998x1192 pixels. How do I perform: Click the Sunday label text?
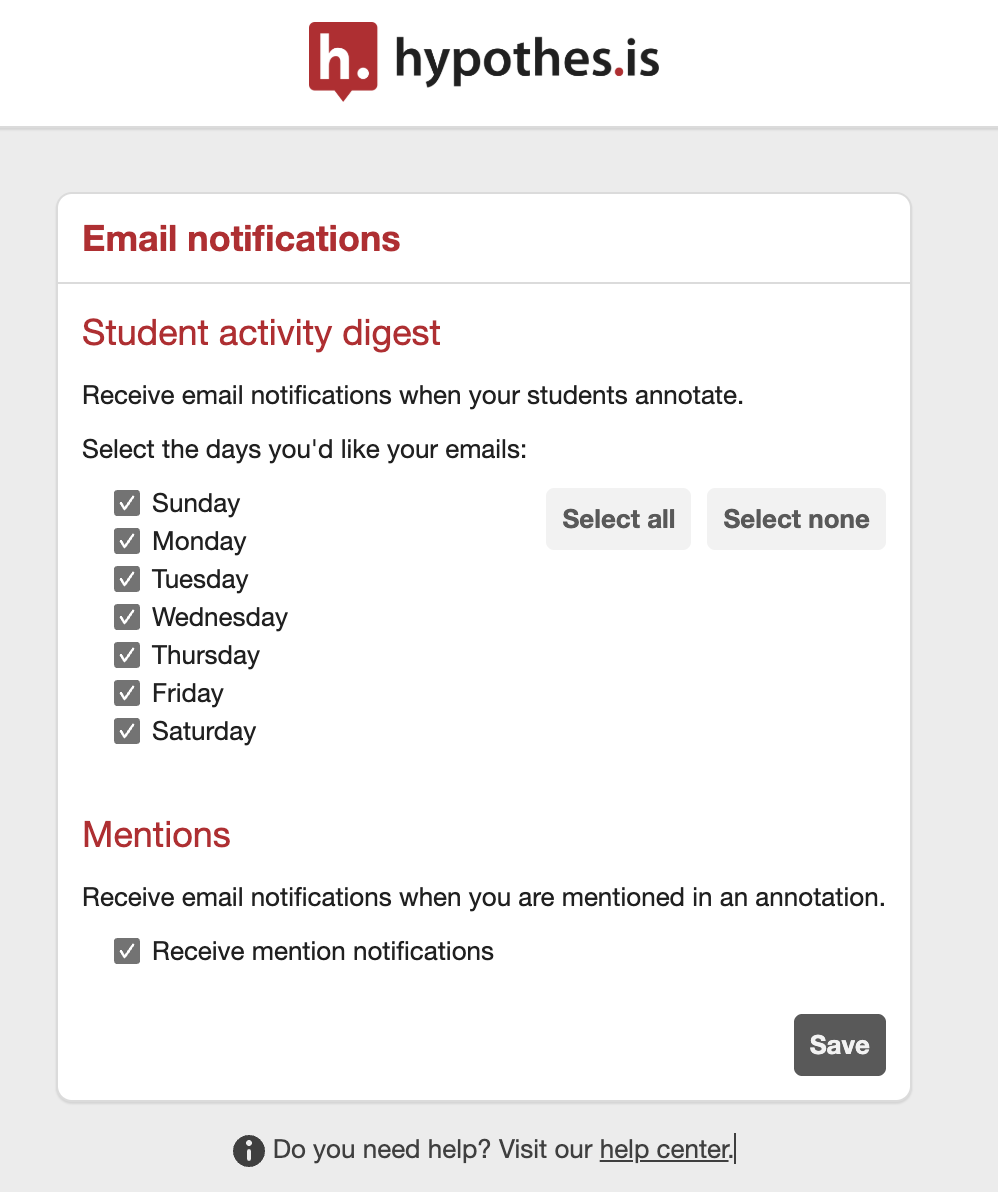pyautogui.click(x=196, y=503)
